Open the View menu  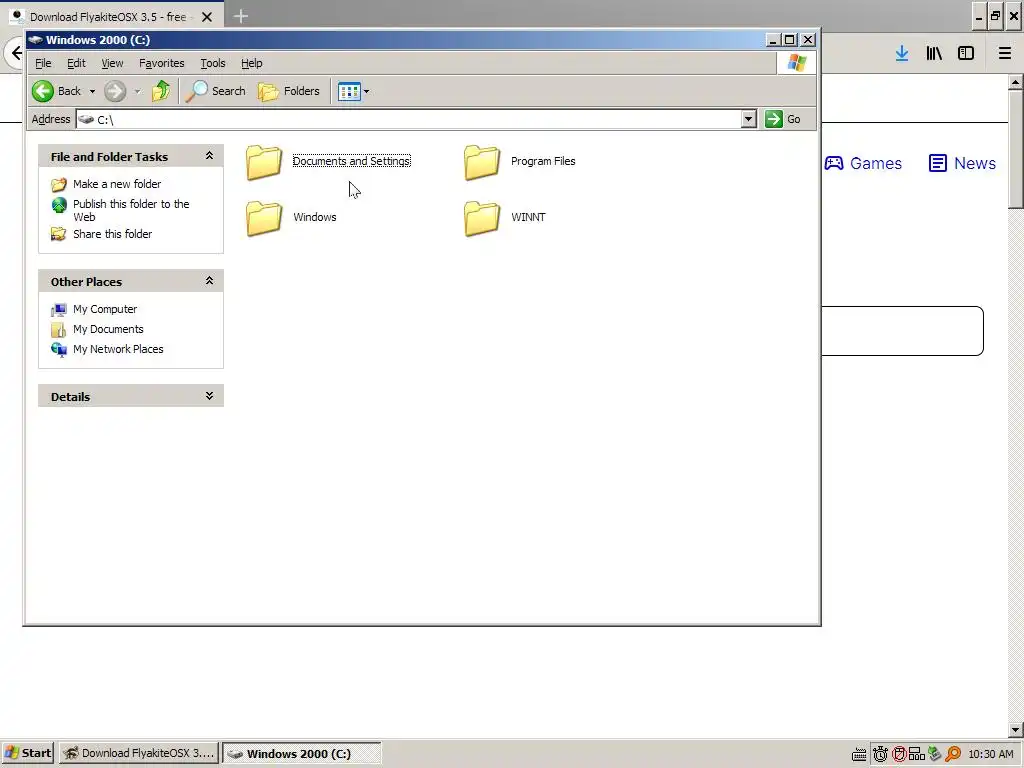[x=112, y=63]
